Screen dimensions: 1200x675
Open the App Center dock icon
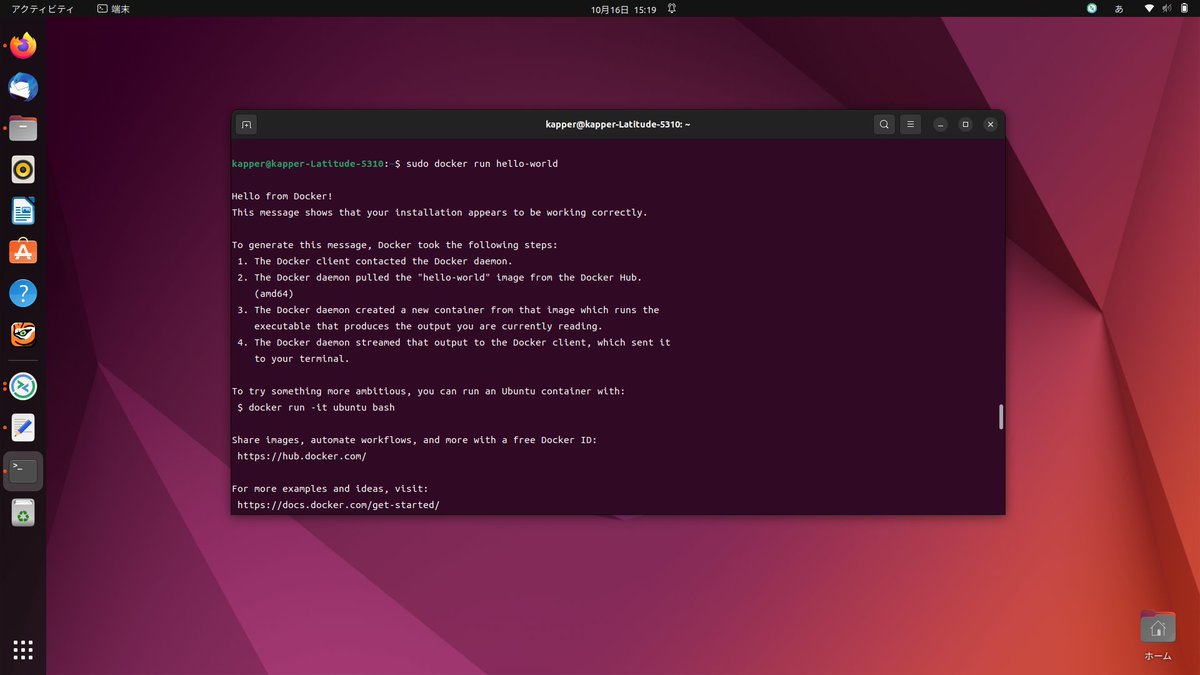(x=23, y=251)
